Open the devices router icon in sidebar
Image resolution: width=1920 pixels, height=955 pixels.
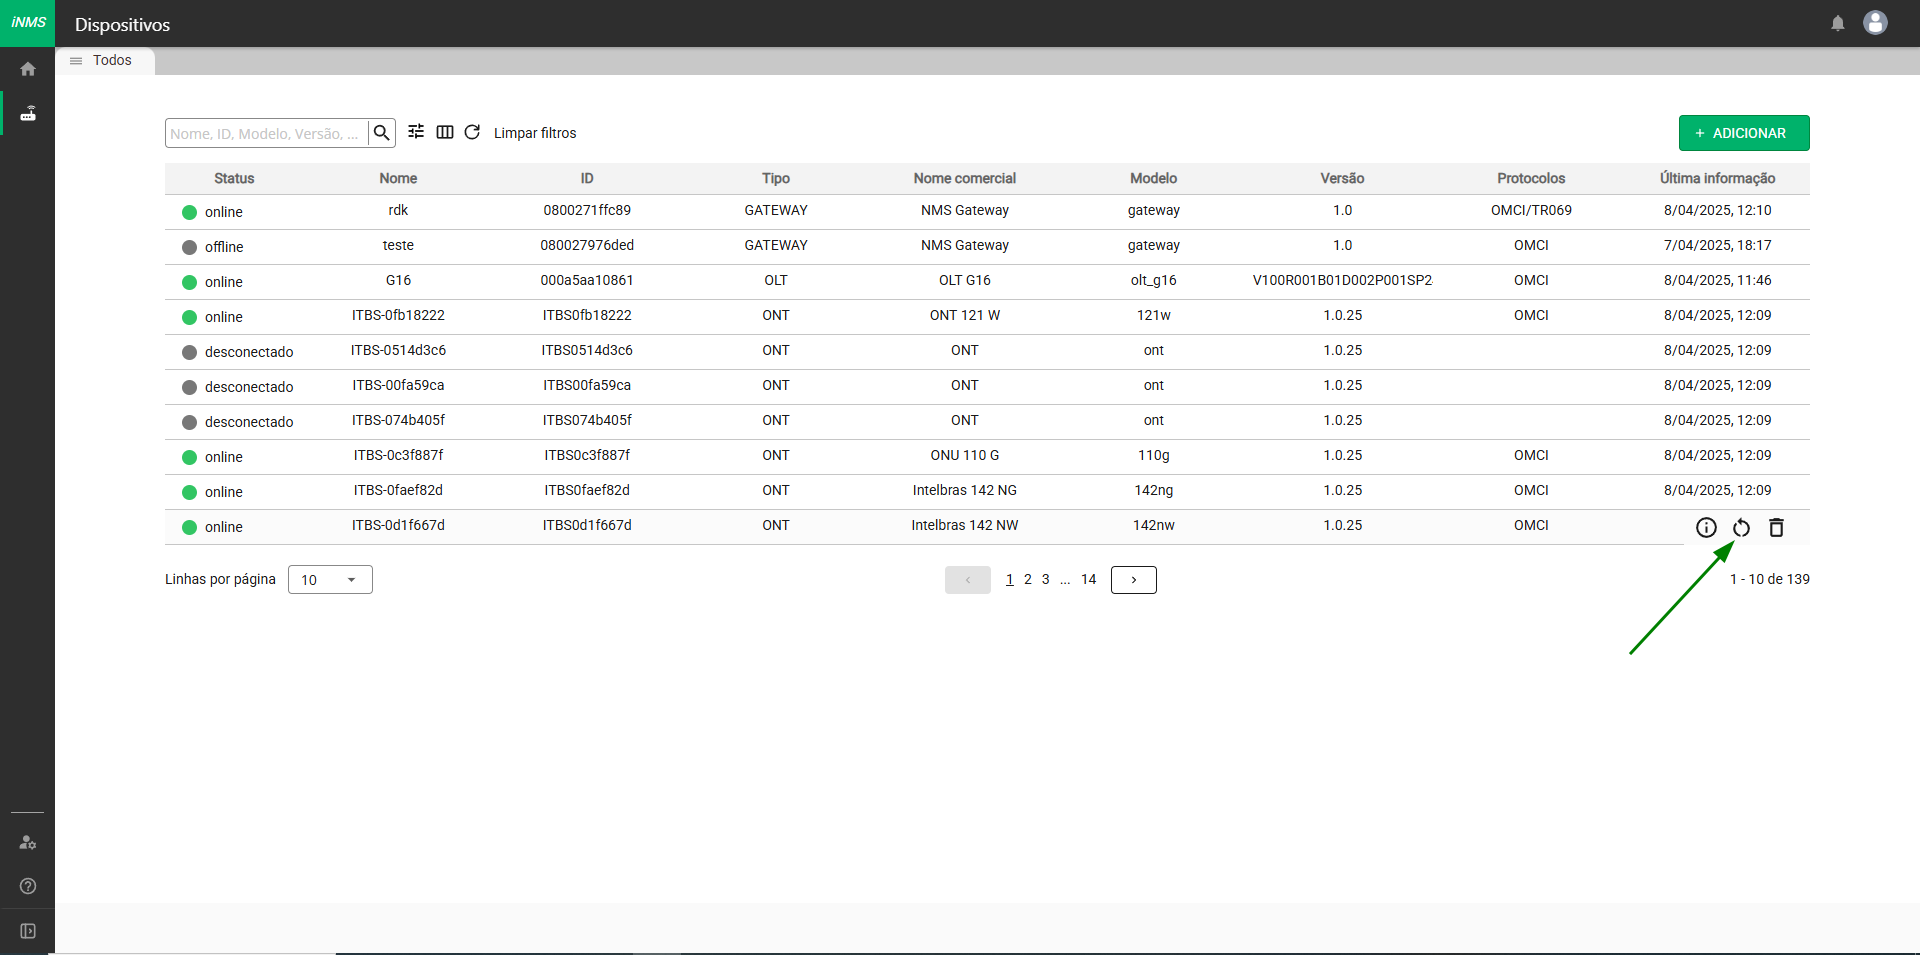click(28, 113)
